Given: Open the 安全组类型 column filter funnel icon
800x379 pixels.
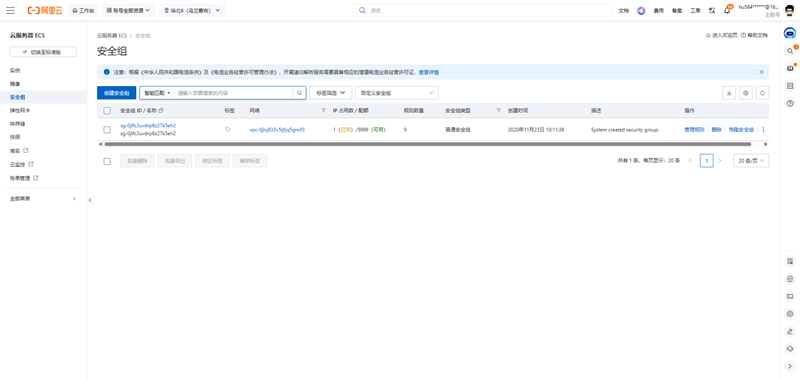Looking at the screenshot, I should [498, 111].
